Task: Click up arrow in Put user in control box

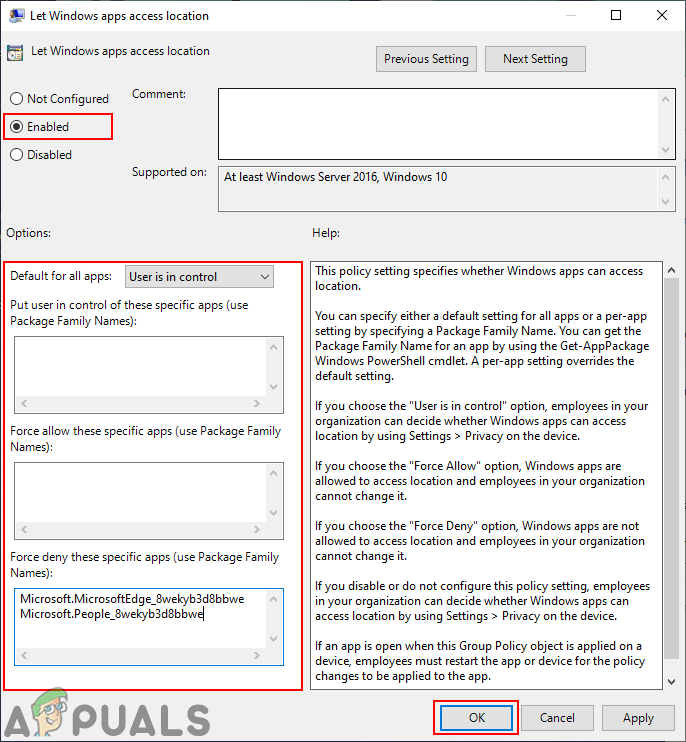Action: (273, 347)
